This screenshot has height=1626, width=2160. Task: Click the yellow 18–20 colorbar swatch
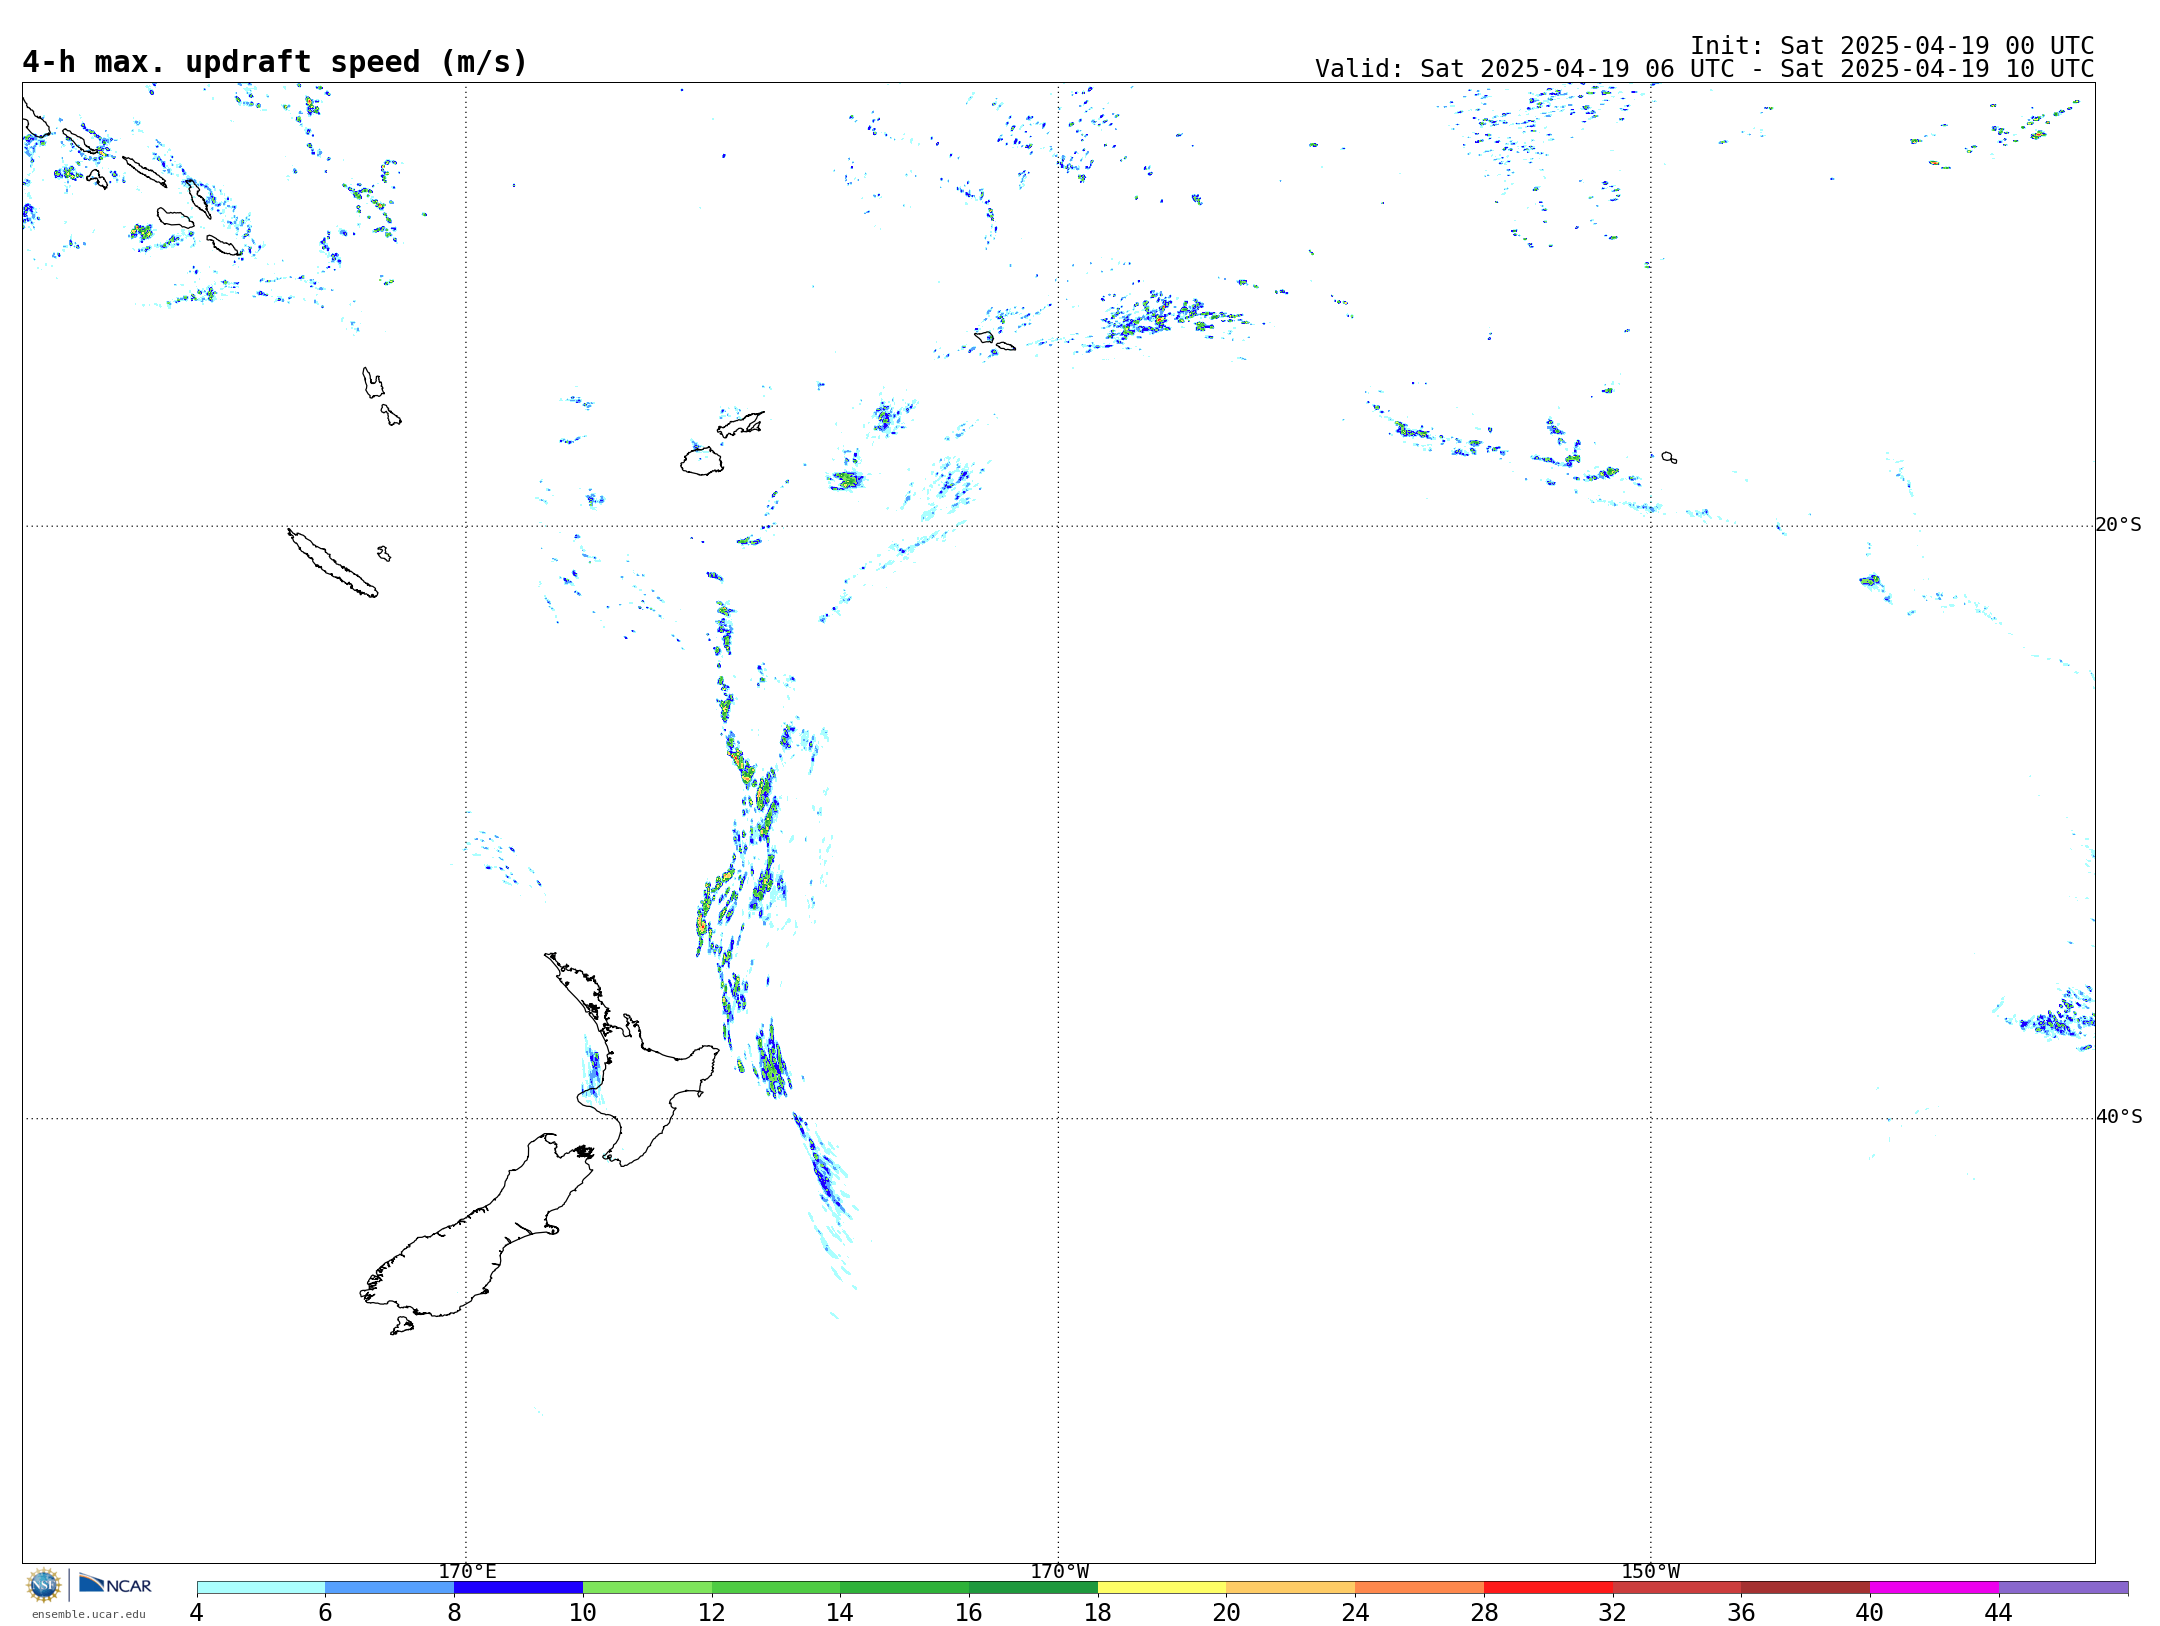click(x=1162, y=1588)
